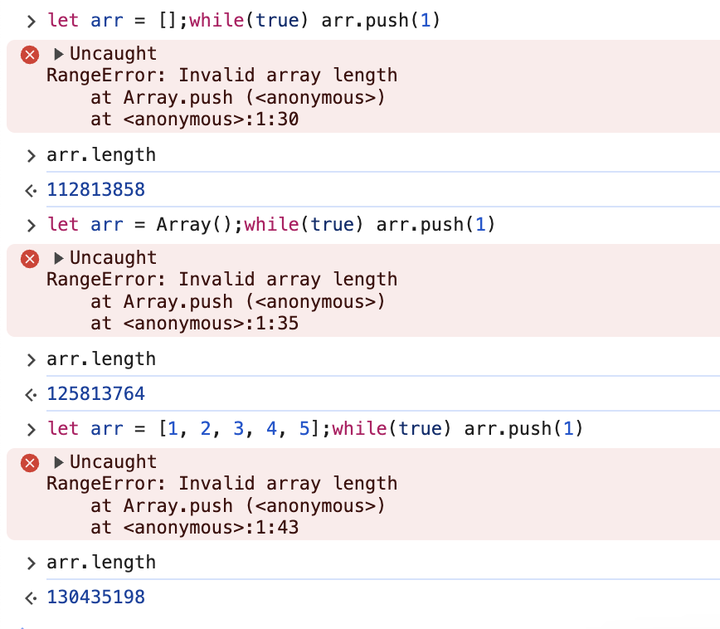Select result value 112813858

point(96,190)
